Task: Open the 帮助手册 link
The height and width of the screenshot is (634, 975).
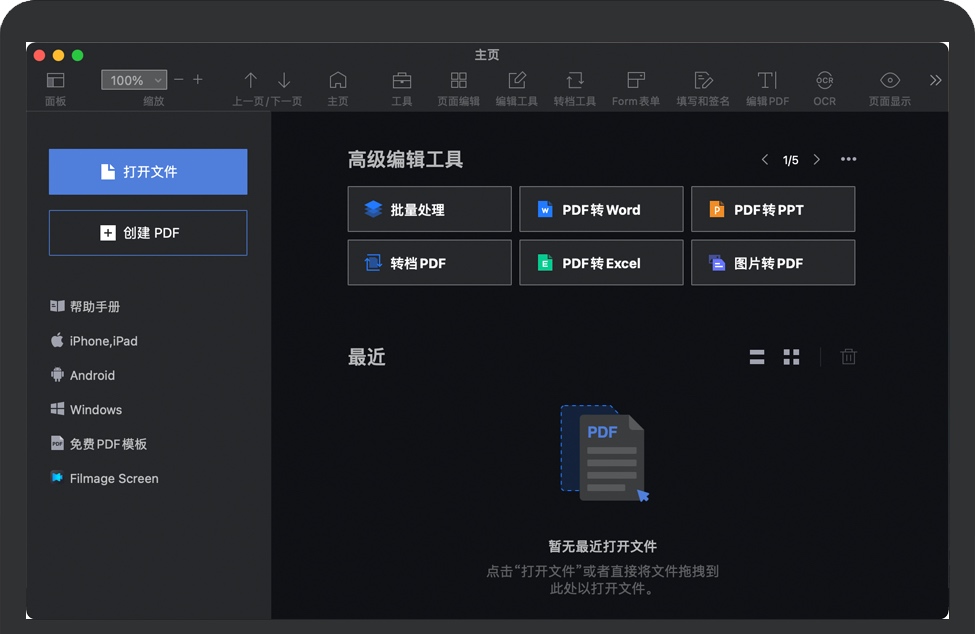Action: 85,306
